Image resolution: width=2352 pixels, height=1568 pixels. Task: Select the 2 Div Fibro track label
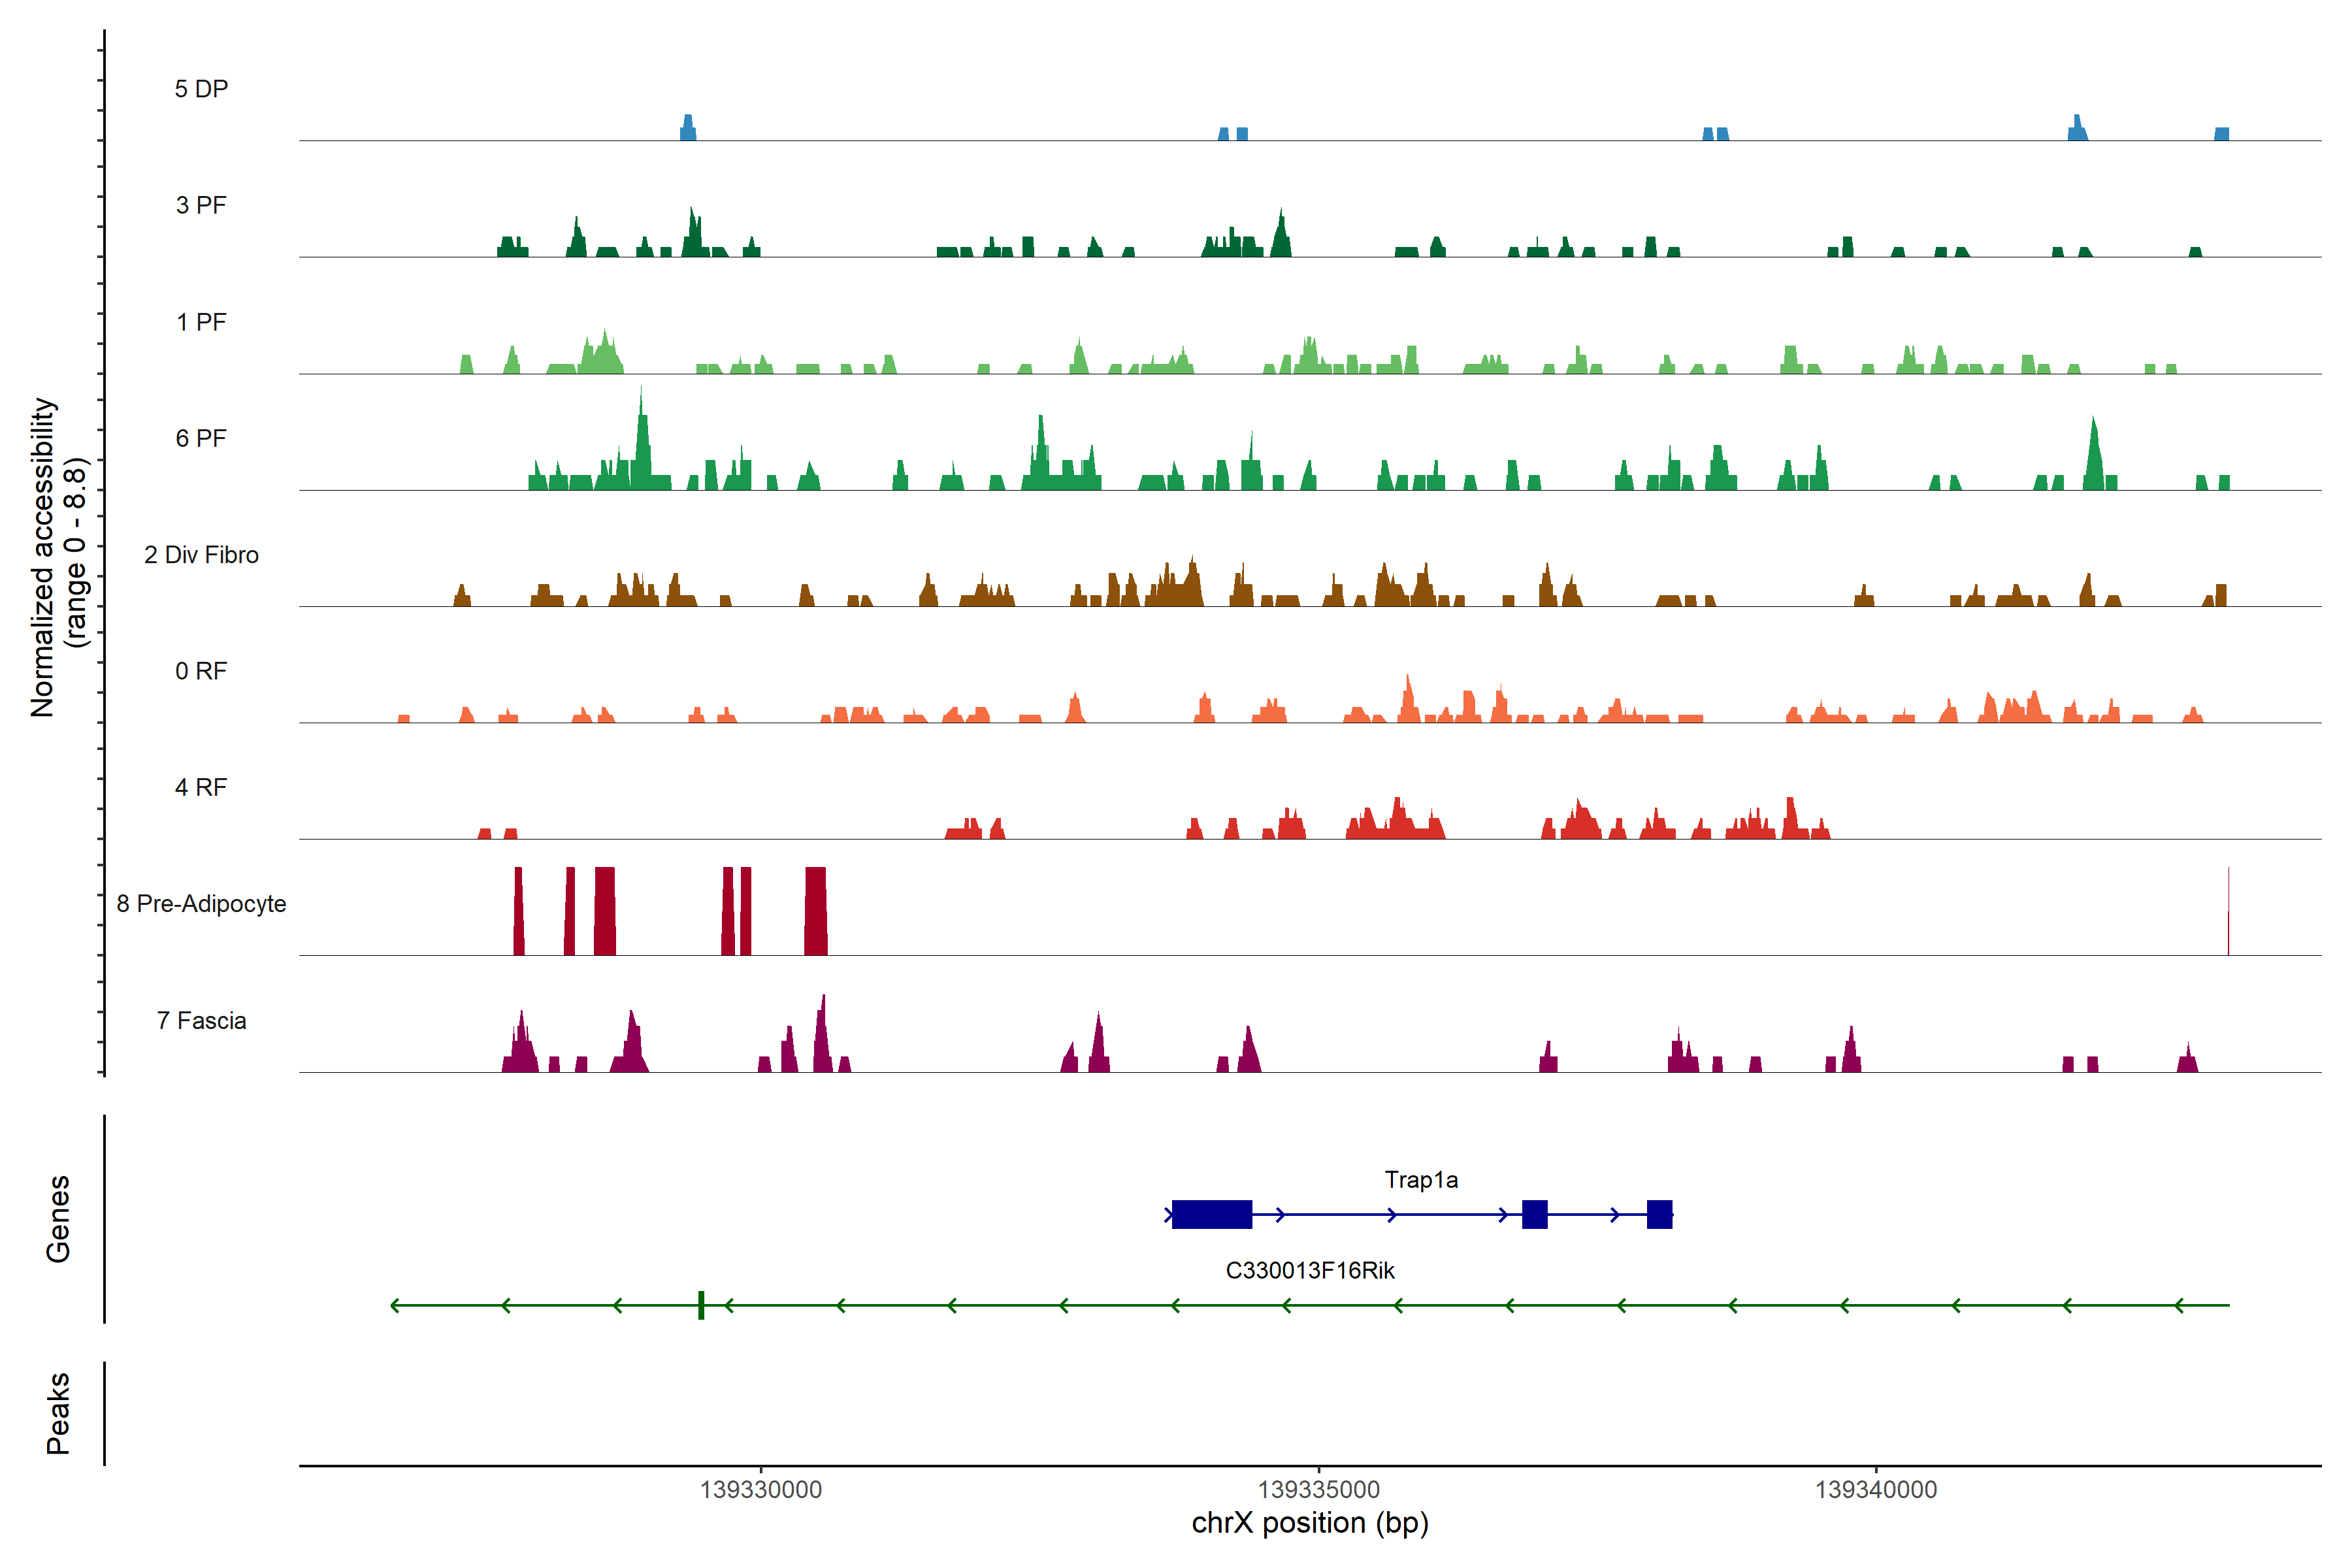coord(201,555)
